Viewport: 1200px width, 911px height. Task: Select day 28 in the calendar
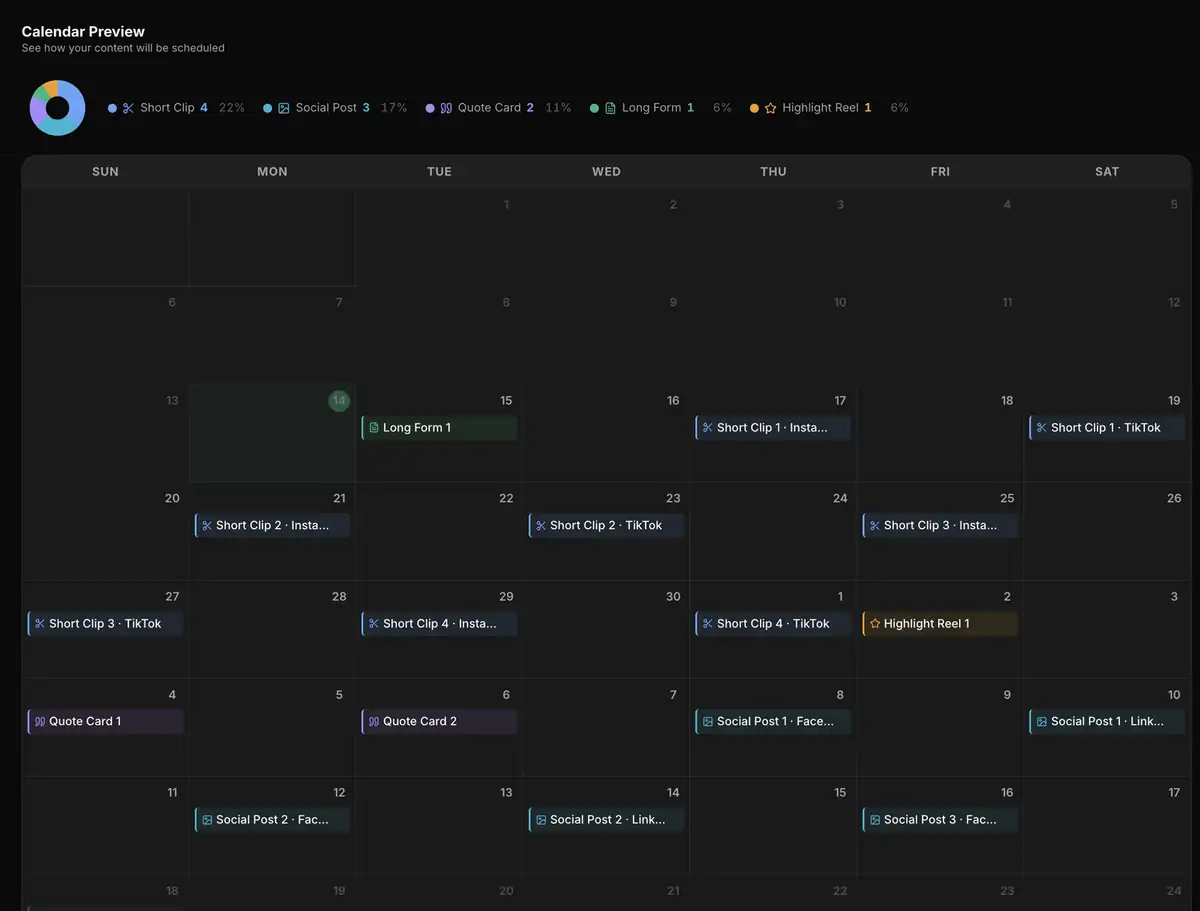(x=339, y=597)
